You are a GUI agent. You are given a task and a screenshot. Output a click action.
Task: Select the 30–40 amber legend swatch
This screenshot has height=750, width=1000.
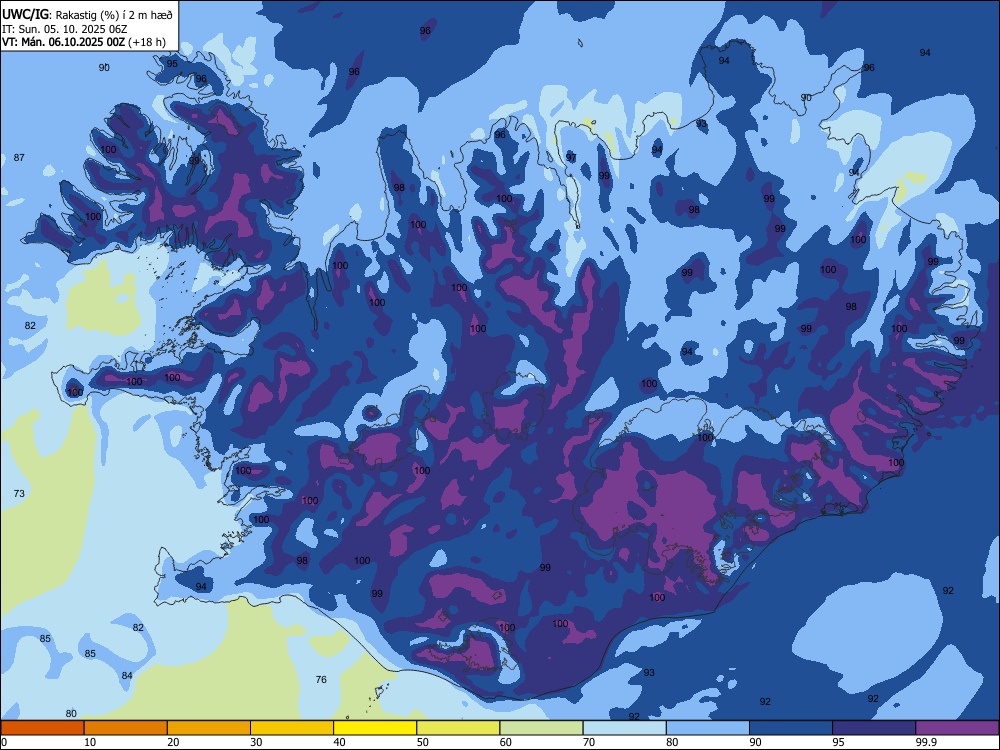pyautogui.click(x=292, y=728)
